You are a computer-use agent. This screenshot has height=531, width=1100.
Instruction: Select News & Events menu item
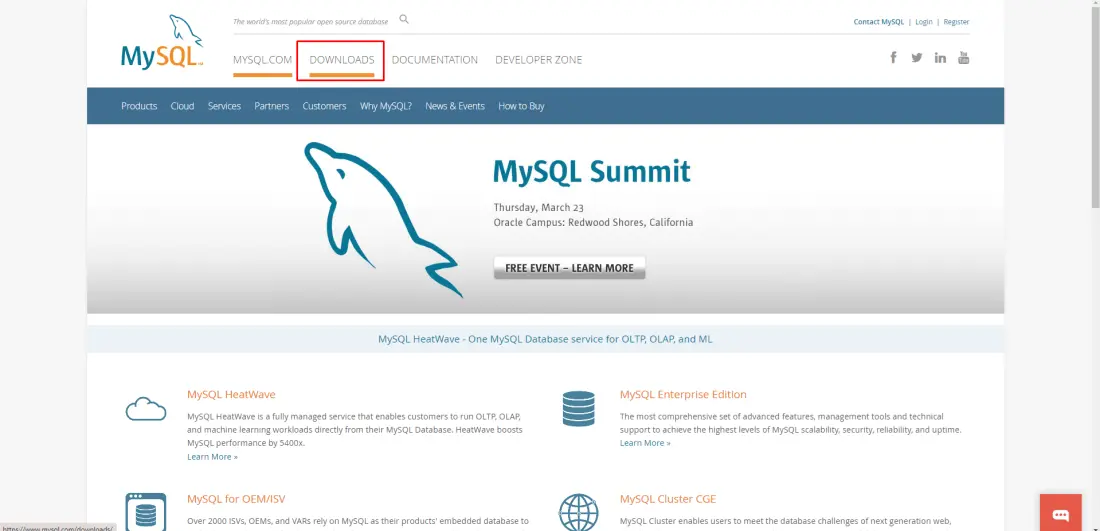[455, 106]
